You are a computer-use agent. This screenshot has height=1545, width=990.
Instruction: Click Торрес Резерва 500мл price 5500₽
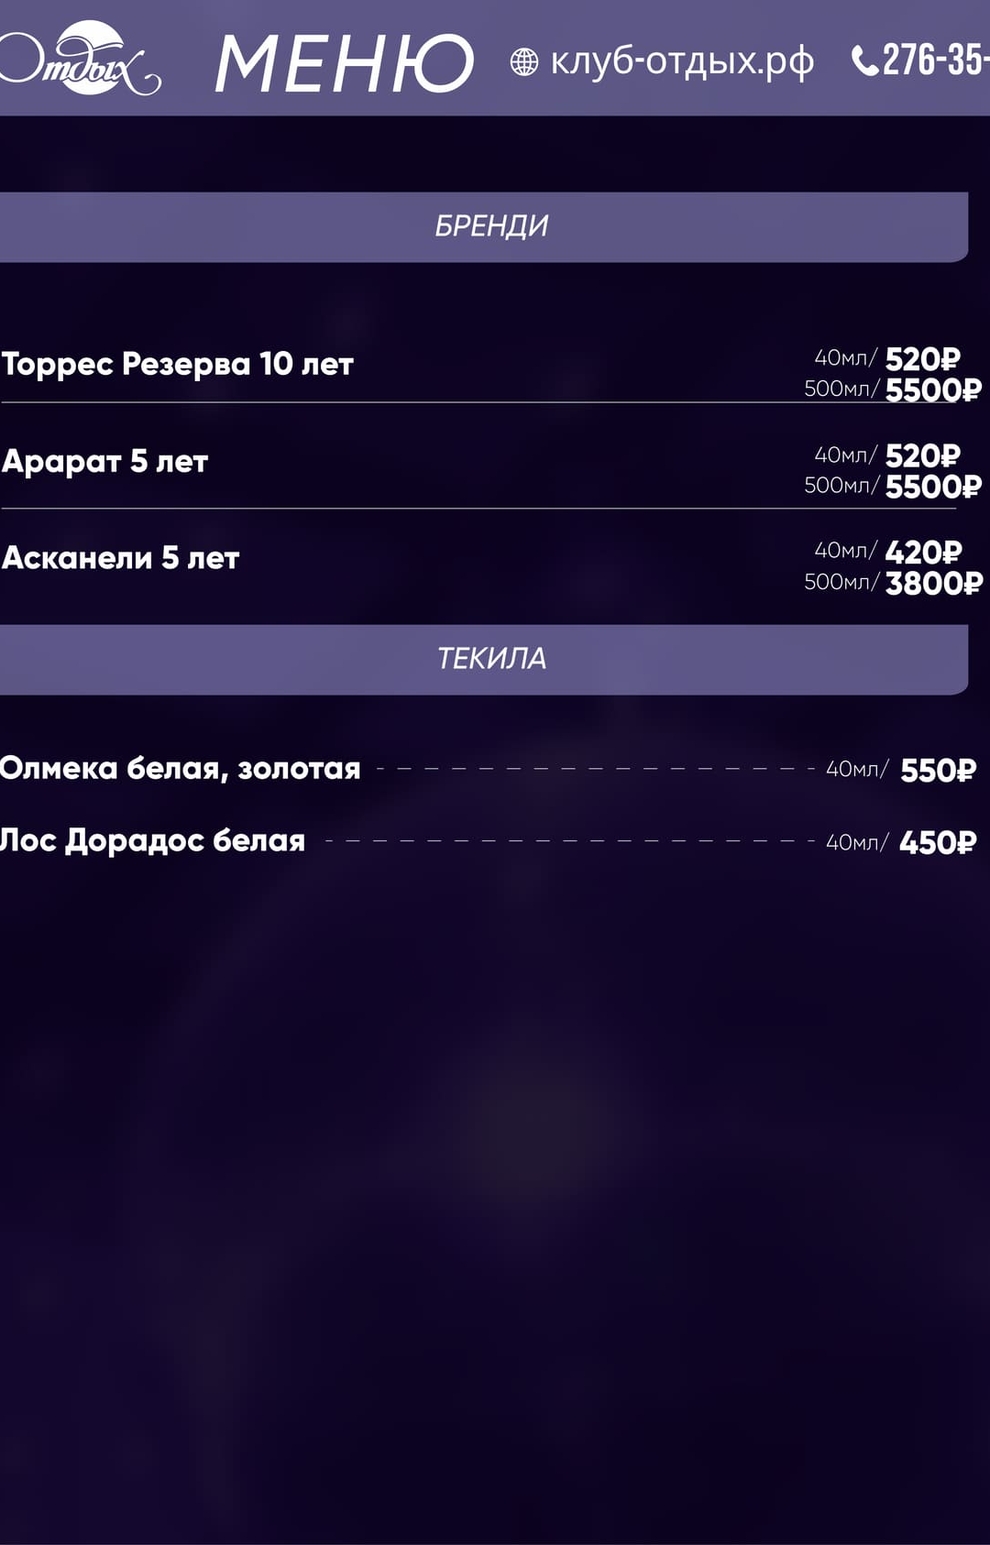(933, 389)
